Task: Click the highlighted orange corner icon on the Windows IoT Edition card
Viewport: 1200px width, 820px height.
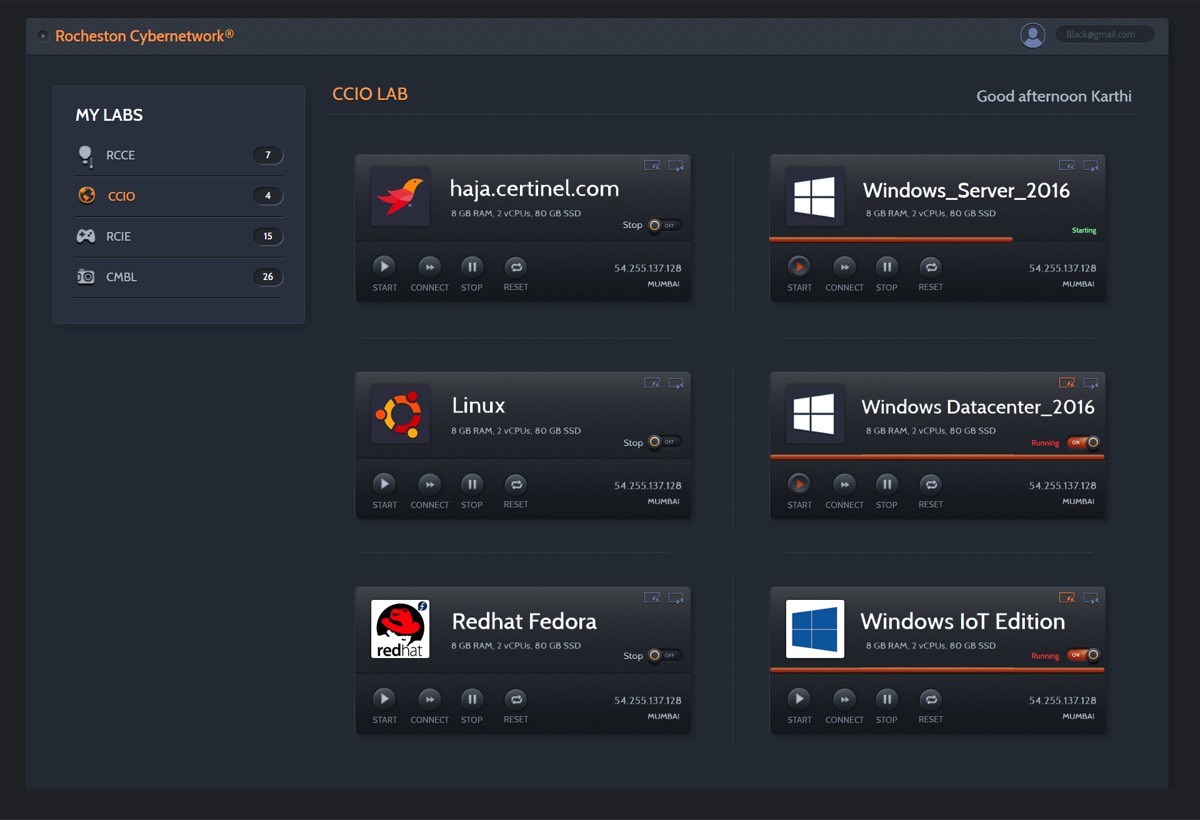Action: (x=1067, y=597)
